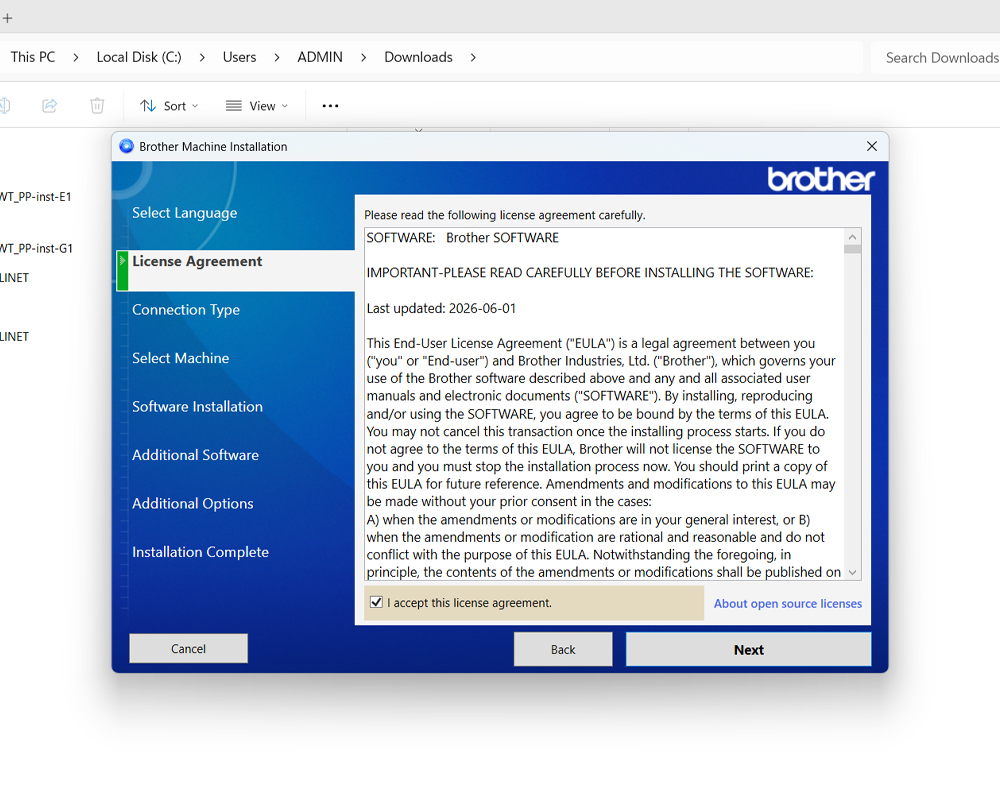Navigate to ADMIN folder in breadcrumb
The width and height of the screenshot is (1000, 800).
(x=320, y=57)
